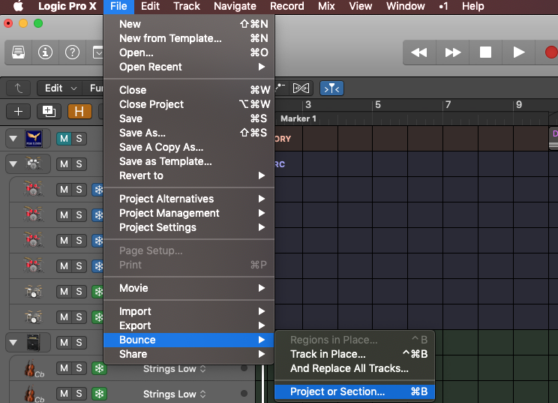Toggle Mute on the amp stack track

64,342
